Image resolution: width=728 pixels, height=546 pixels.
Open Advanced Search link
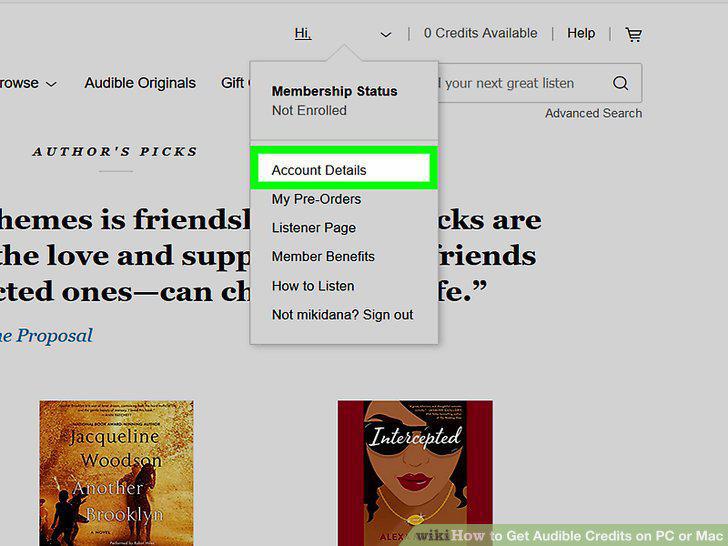[593, 113]
